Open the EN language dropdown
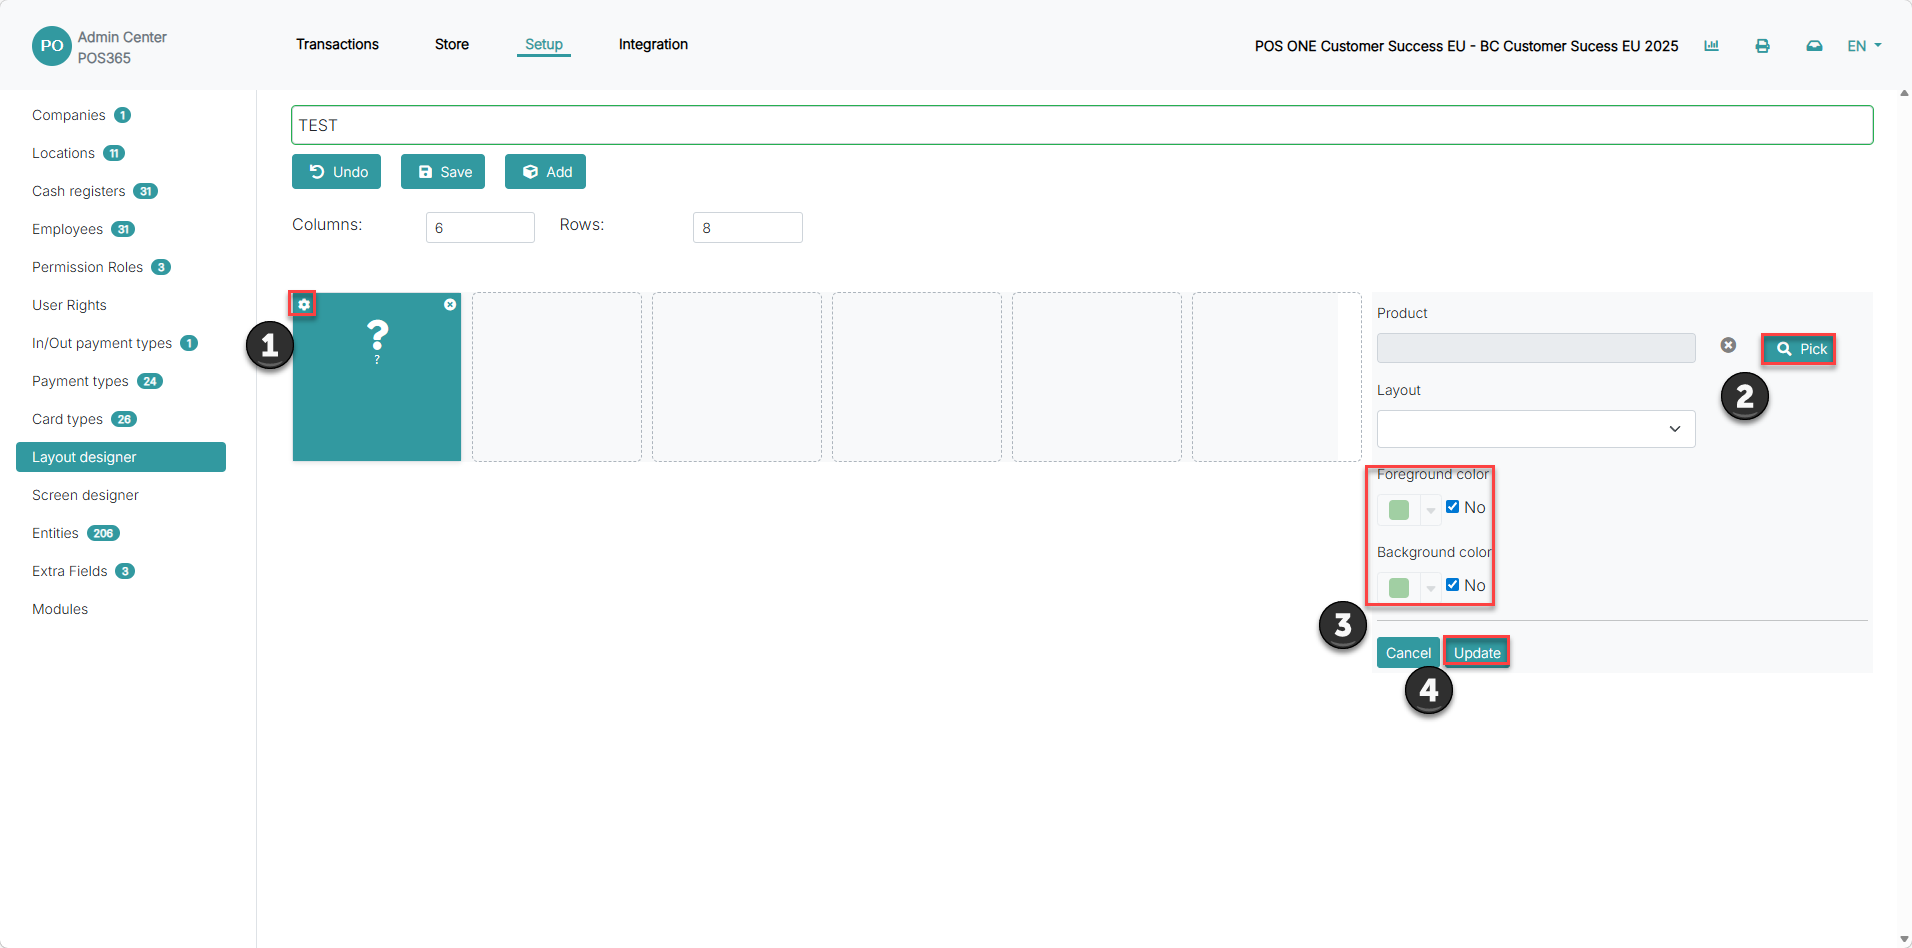1912x948 pixels. 1864,46
